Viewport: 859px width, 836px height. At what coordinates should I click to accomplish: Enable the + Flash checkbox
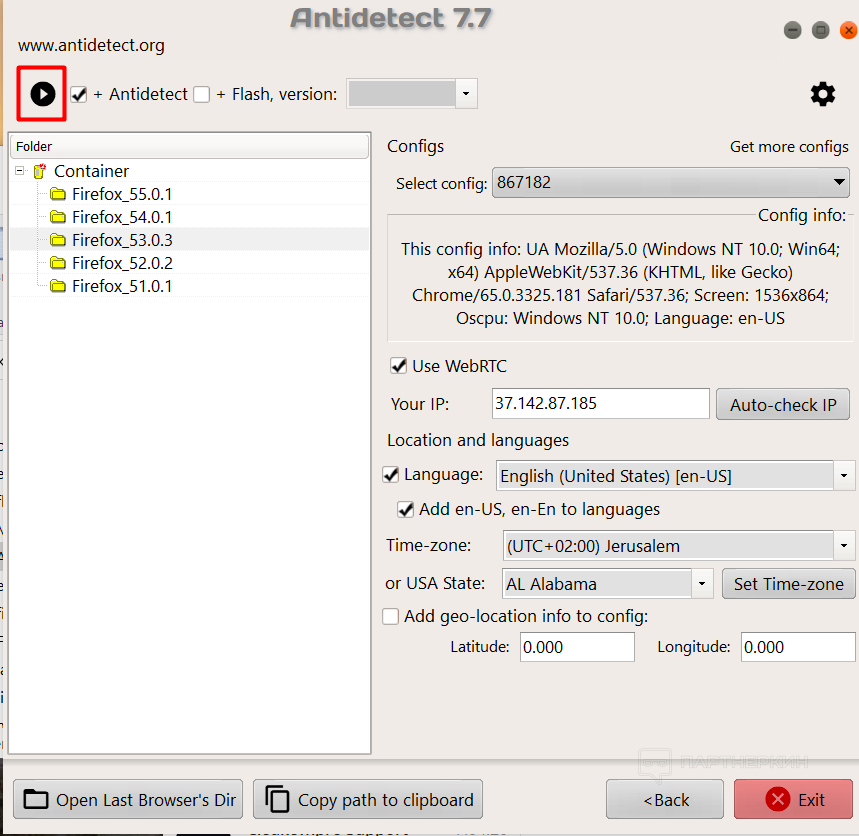coord(202,94)
